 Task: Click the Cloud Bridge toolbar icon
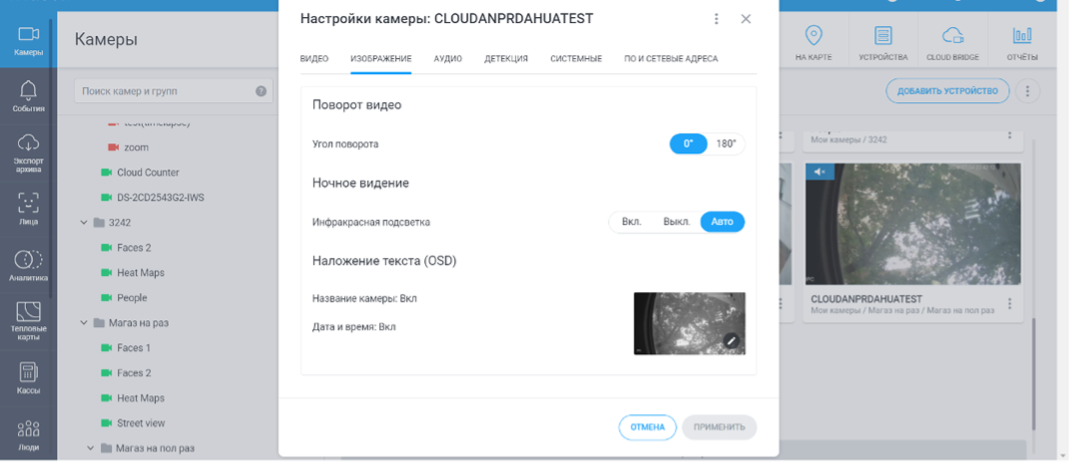click(952, 42)
